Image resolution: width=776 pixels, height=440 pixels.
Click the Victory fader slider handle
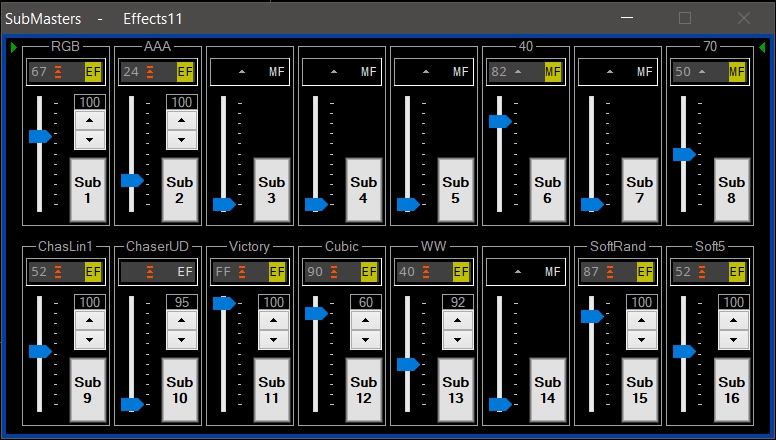pyautogui.click(x=224, y=304)
